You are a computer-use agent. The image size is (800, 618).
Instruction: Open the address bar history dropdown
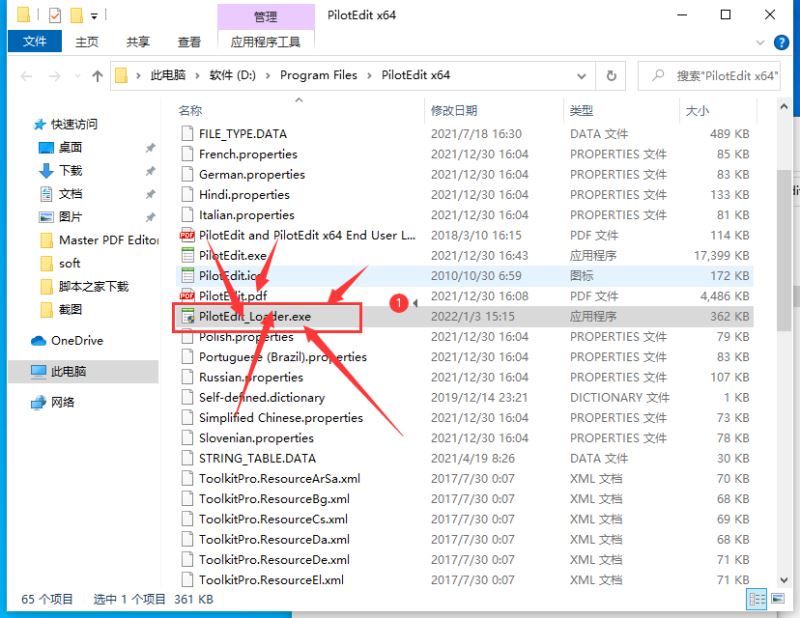(581, 76)
